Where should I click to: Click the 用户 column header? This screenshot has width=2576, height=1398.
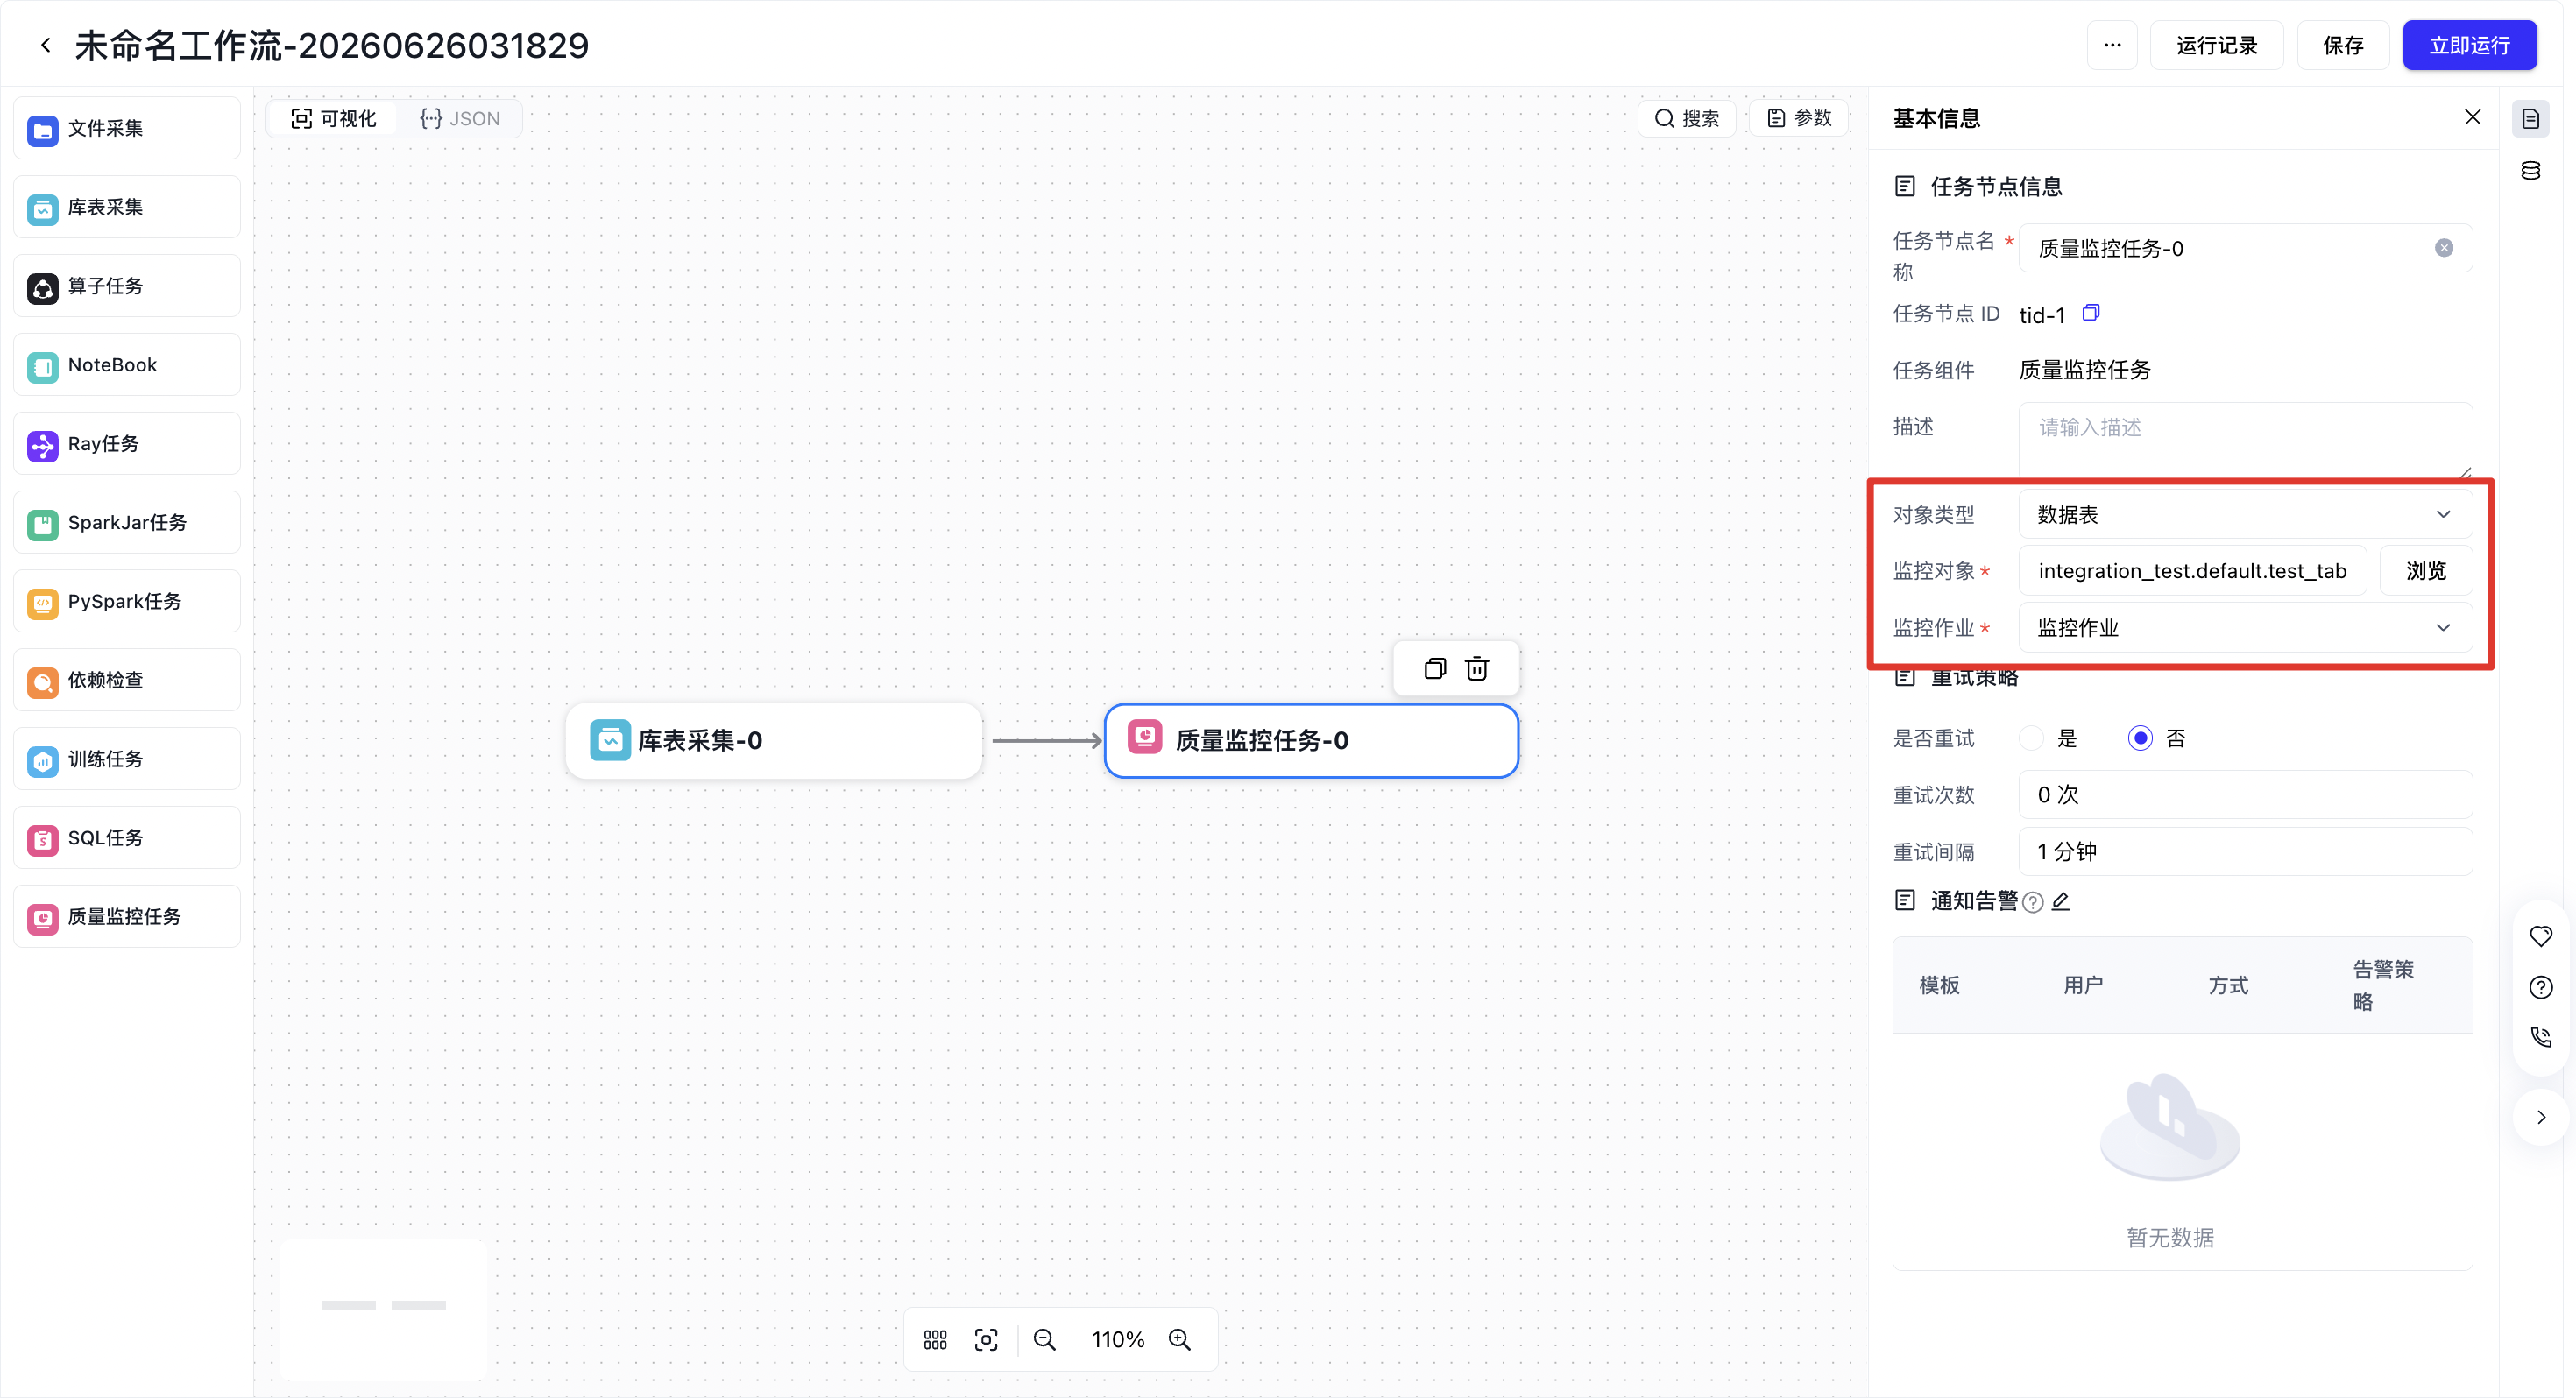(x=2083, y=985)
